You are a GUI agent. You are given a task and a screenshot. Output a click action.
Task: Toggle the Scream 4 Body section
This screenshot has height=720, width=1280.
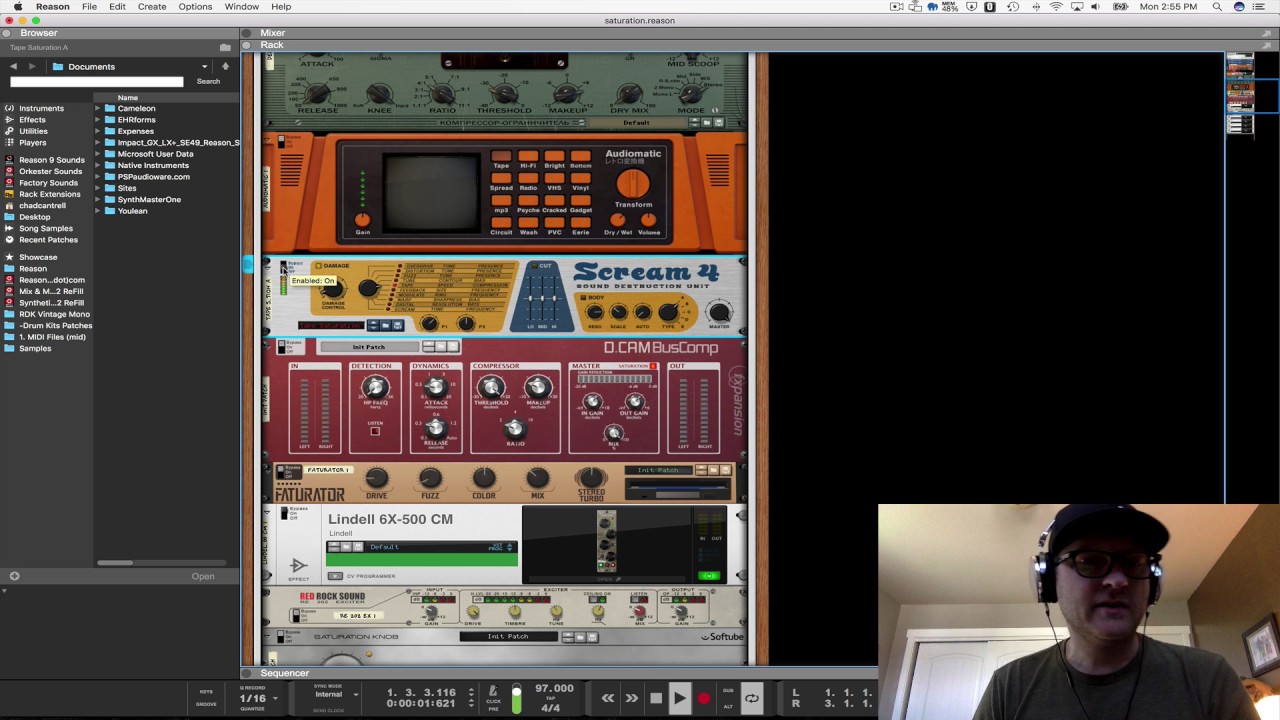click(x=584, y=298)
